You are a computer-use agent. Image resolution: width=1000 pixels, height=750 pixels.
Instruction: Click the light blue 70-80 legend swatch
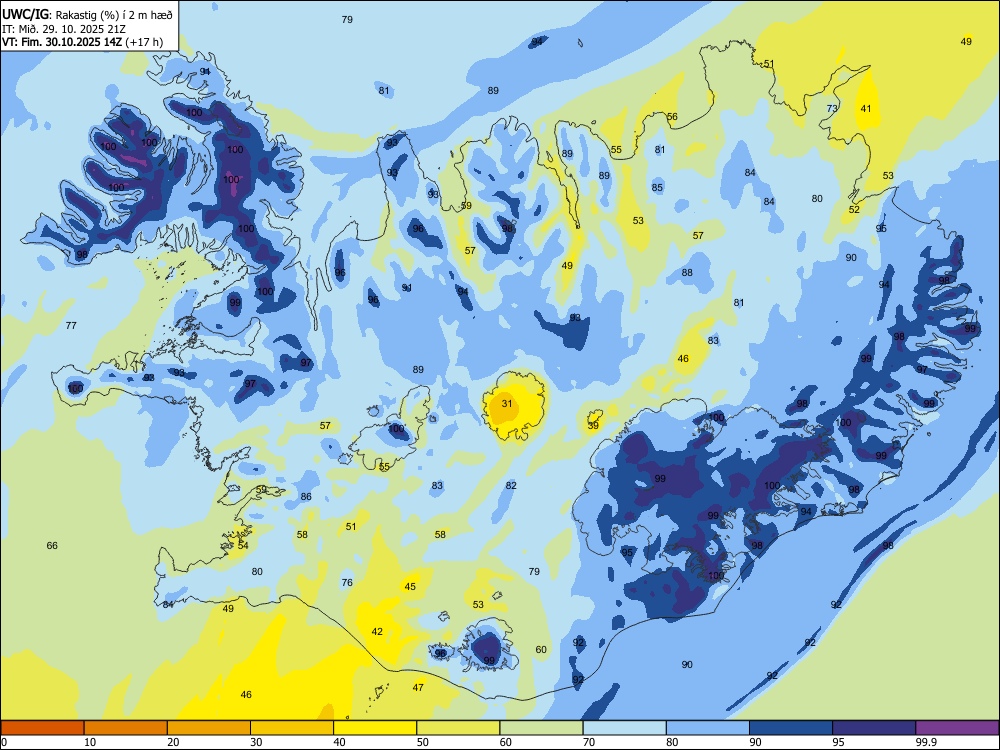[x=624, y=728]
